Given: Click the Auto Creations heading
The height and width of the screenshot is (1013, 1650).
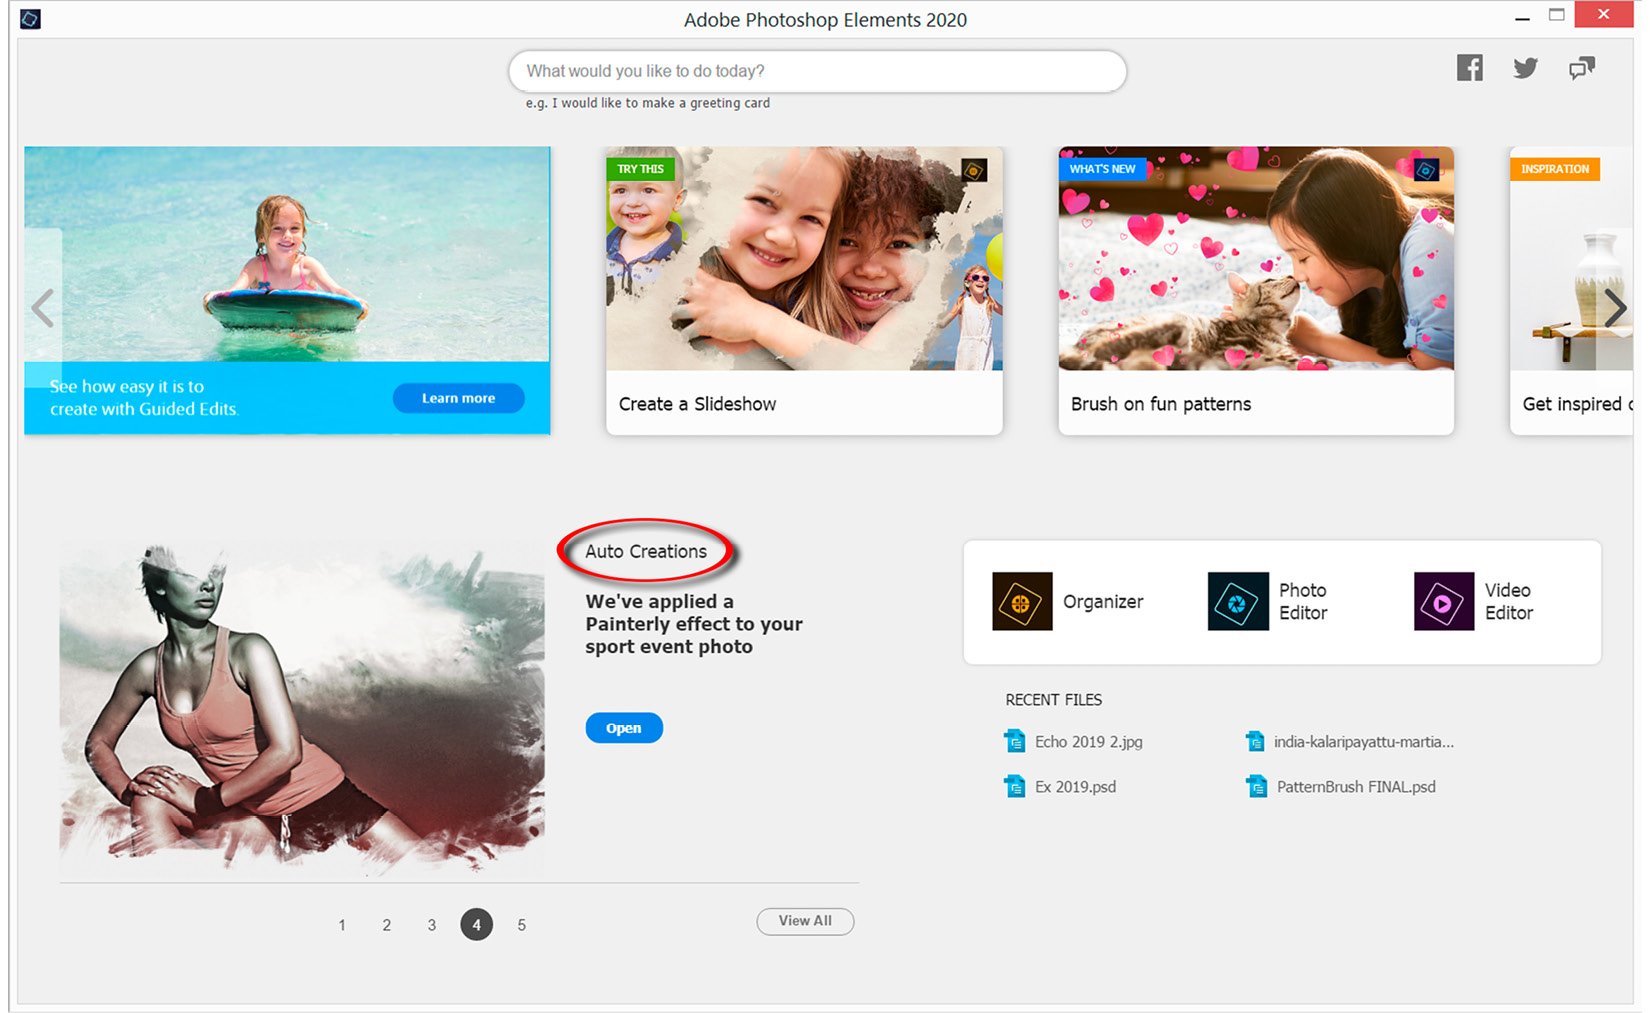Looking at the screenshot, I should click(x=646, y=551).
